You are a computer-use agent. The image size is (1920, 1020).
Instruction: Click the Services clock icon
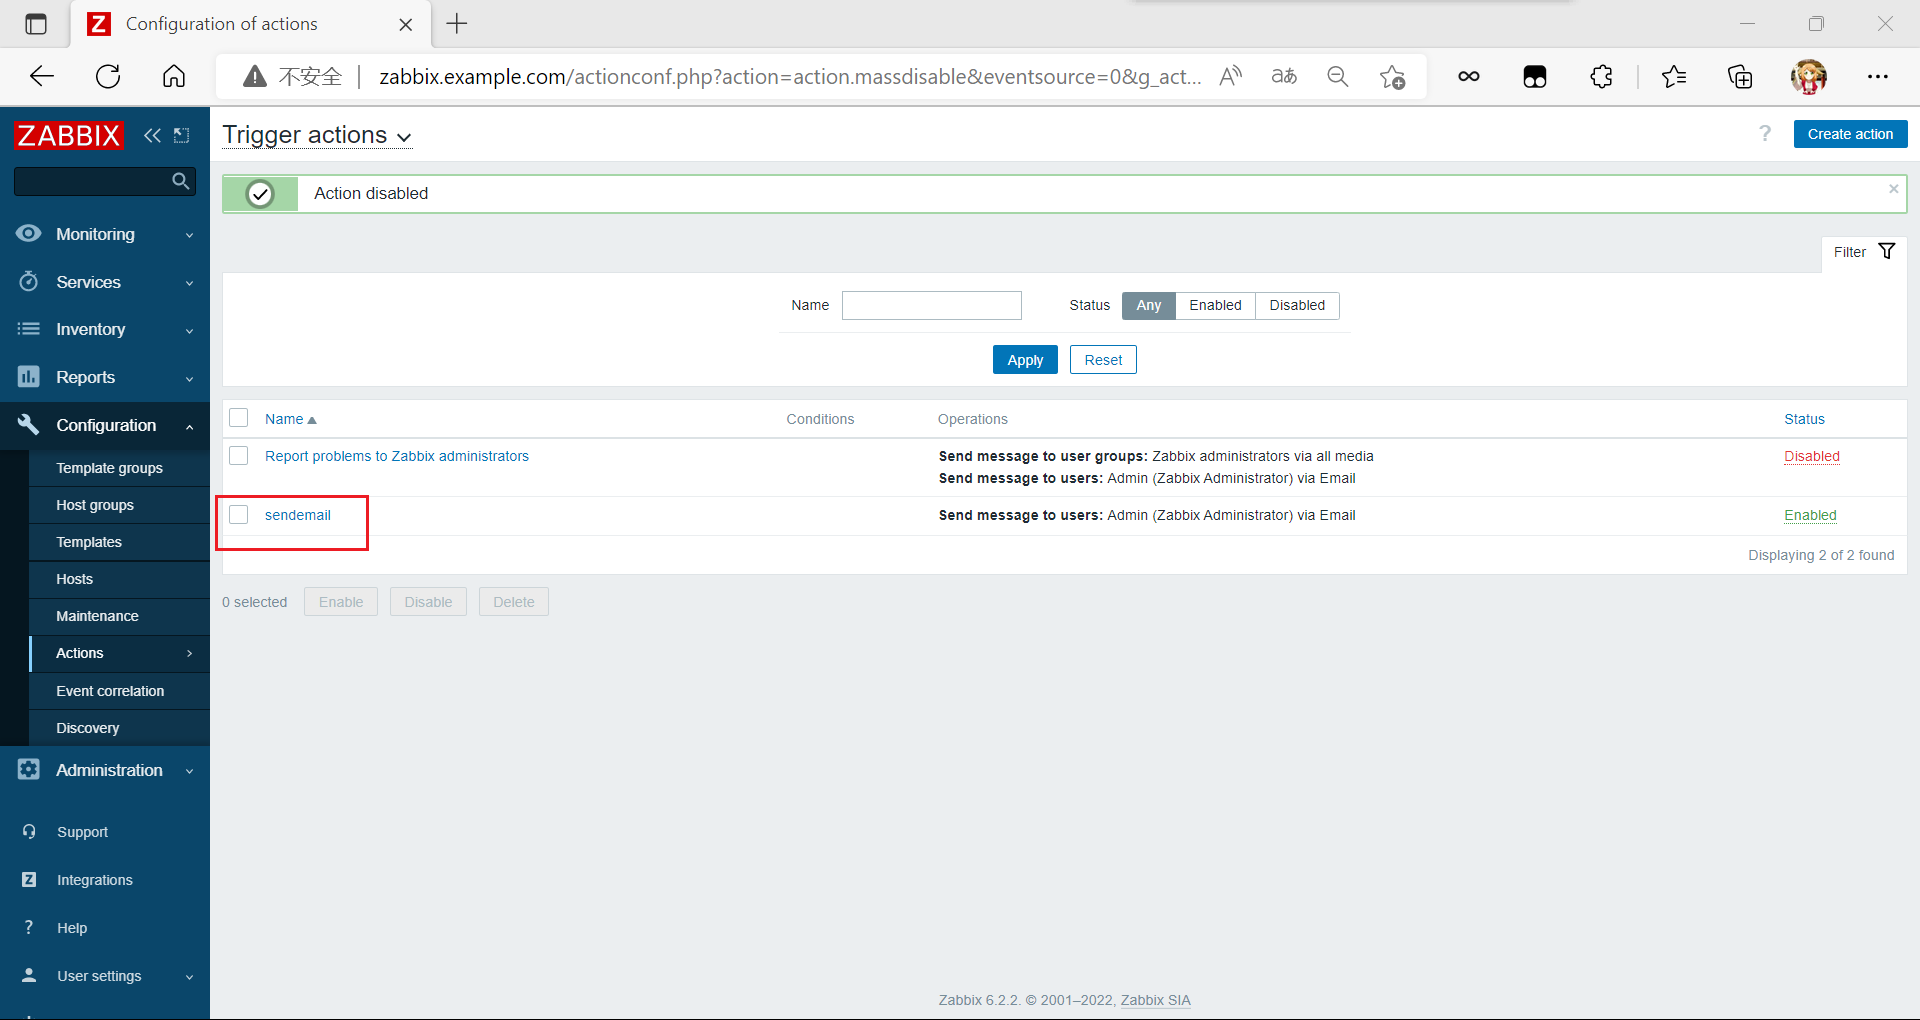pos(28,281)
